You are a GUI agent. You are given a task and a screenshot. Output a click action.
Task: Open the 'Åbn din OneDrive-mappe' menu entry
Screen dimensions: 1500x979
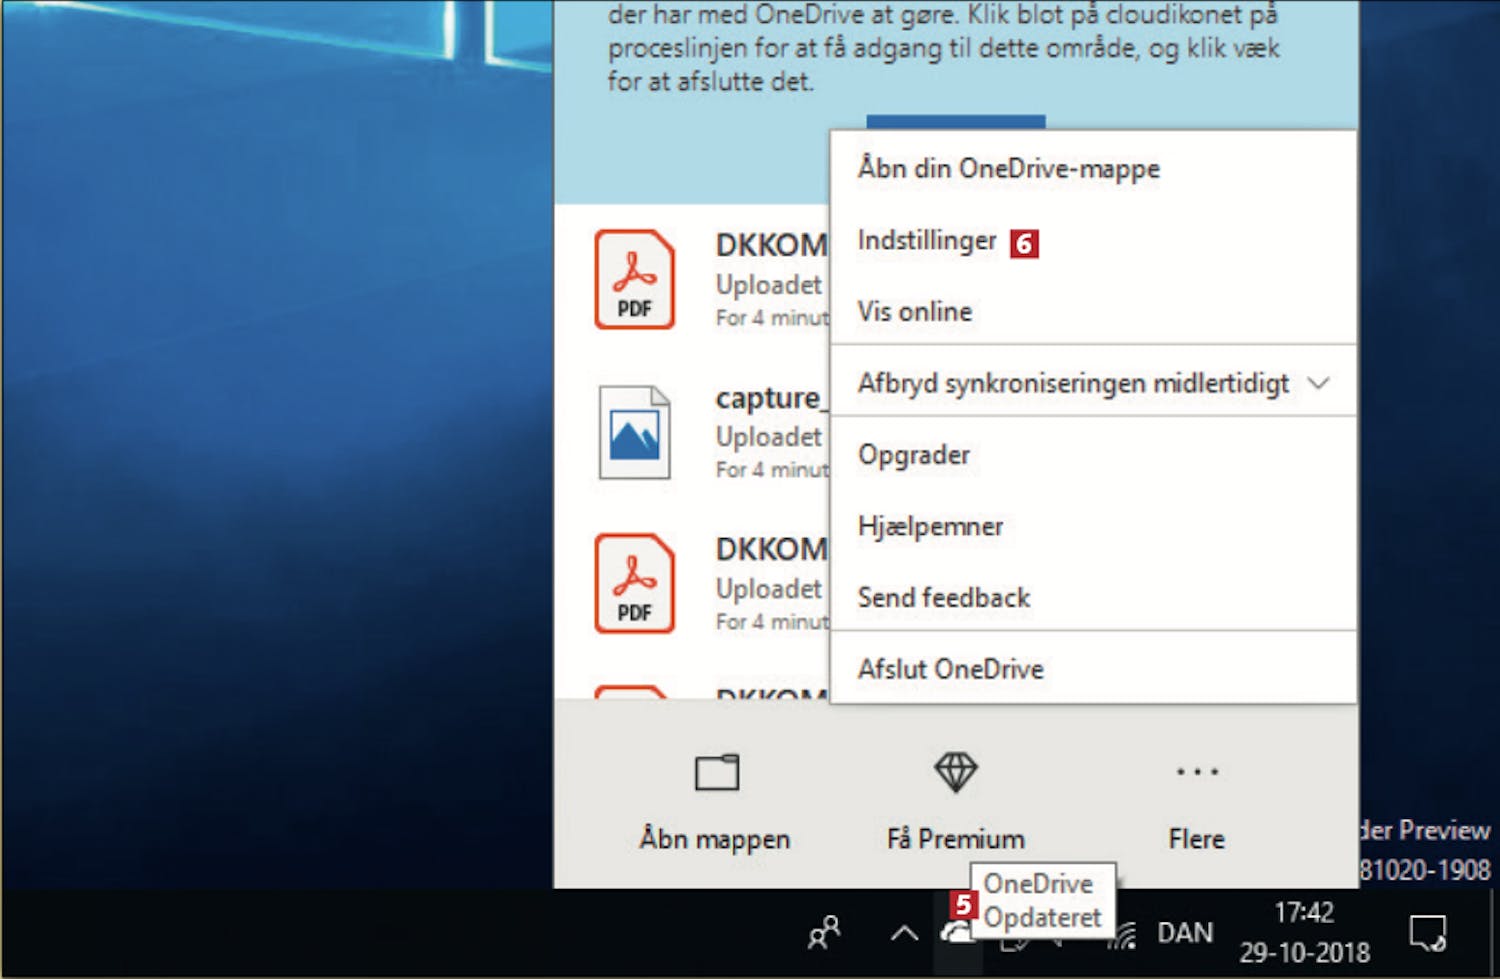pyautogui.click(x=1093, y=168)
